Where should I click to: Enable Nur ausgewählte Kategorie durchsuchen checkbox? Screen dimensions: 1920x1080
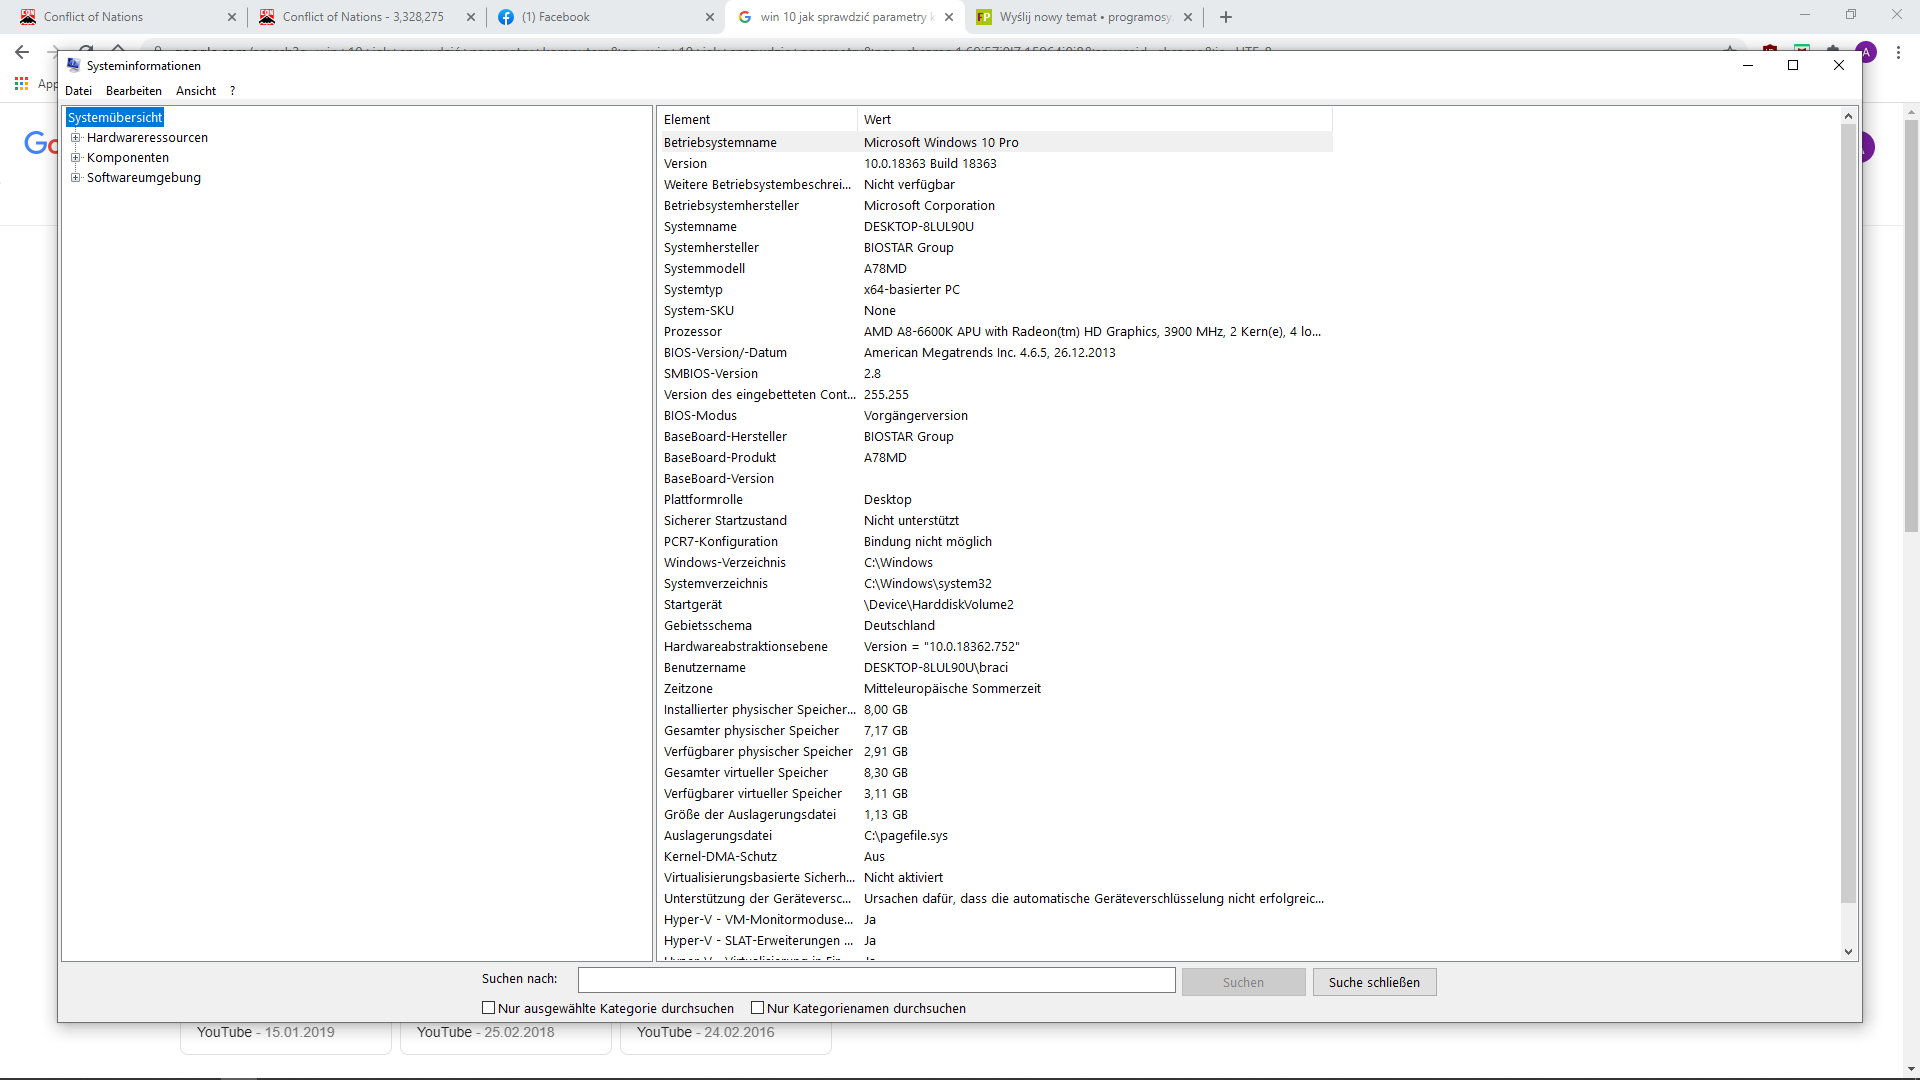click(x=489, y=1008)
